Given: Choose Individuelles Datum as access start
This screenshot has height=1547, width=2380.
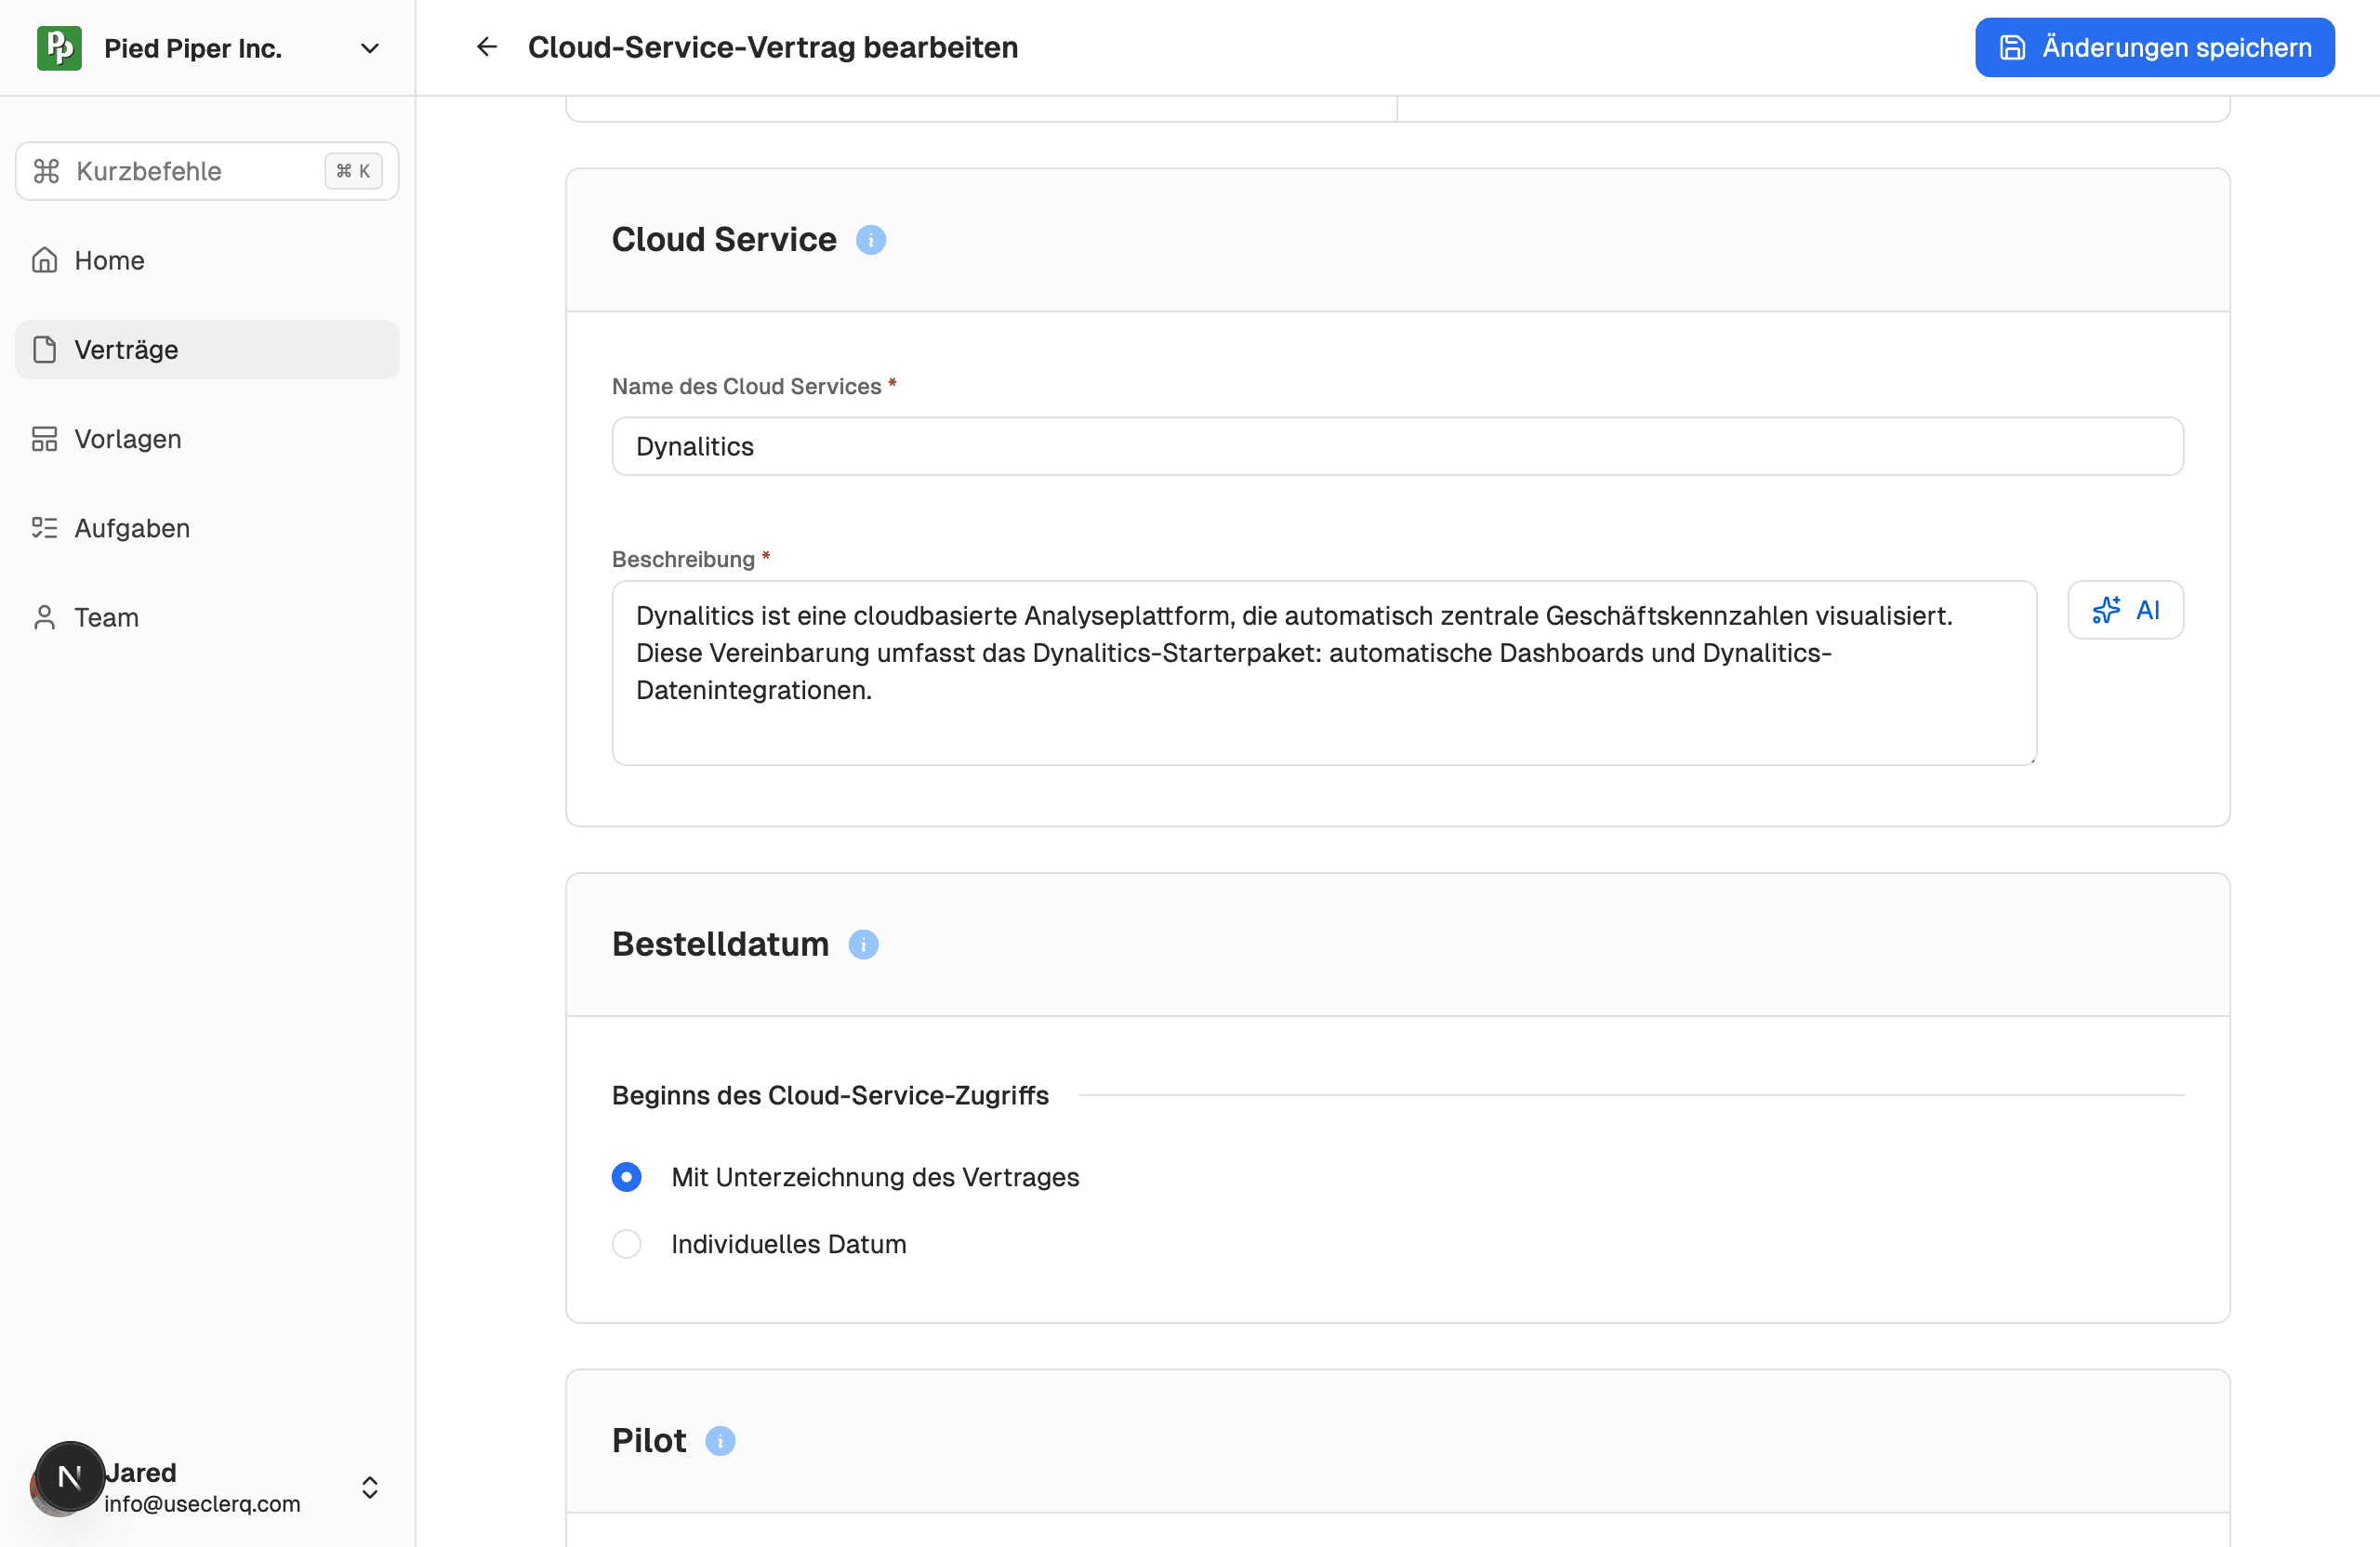Looking at the screenshot, I should pos(626,1243).
